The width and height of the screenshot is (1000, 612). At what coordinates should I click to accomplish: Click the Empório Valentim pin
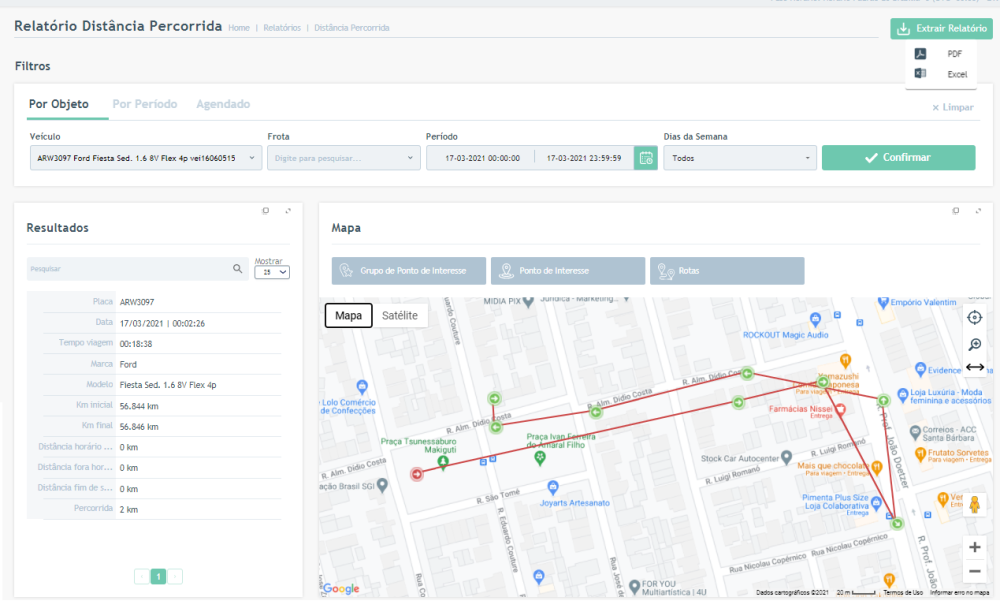pos(883,302)
